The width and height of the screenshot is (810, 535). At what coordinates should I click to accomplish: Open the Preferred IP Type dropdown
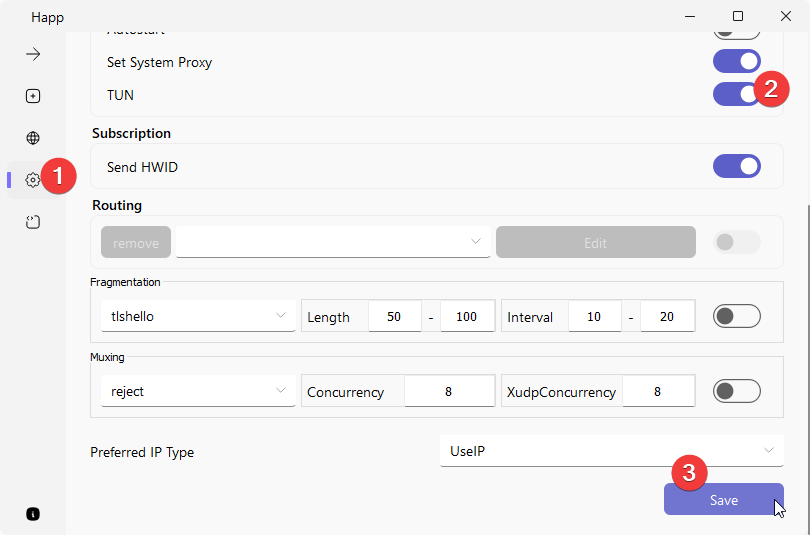coord(610,451)
